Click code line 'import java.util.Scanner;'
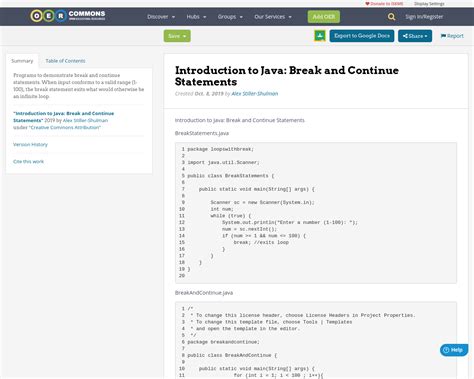The width and height of the screenshot is (474, 379). pyautogui.click(x=223, y=162)
